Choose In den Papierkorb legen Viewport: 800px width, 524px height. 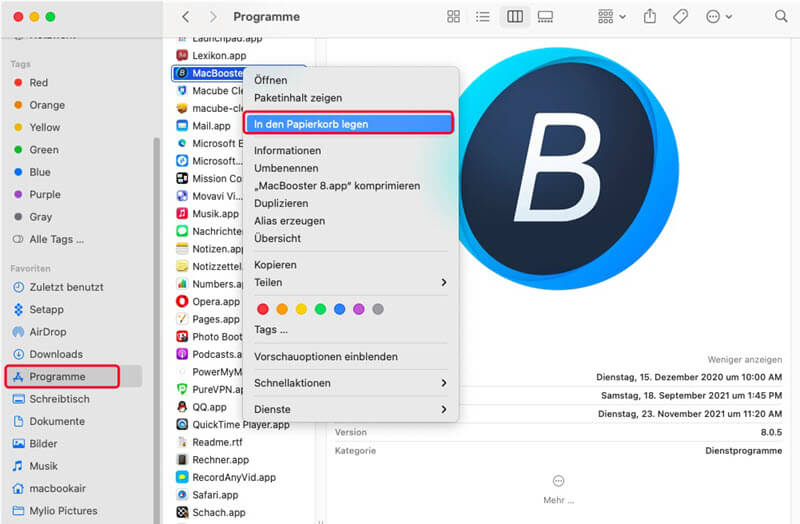click(x=348, y=124)
